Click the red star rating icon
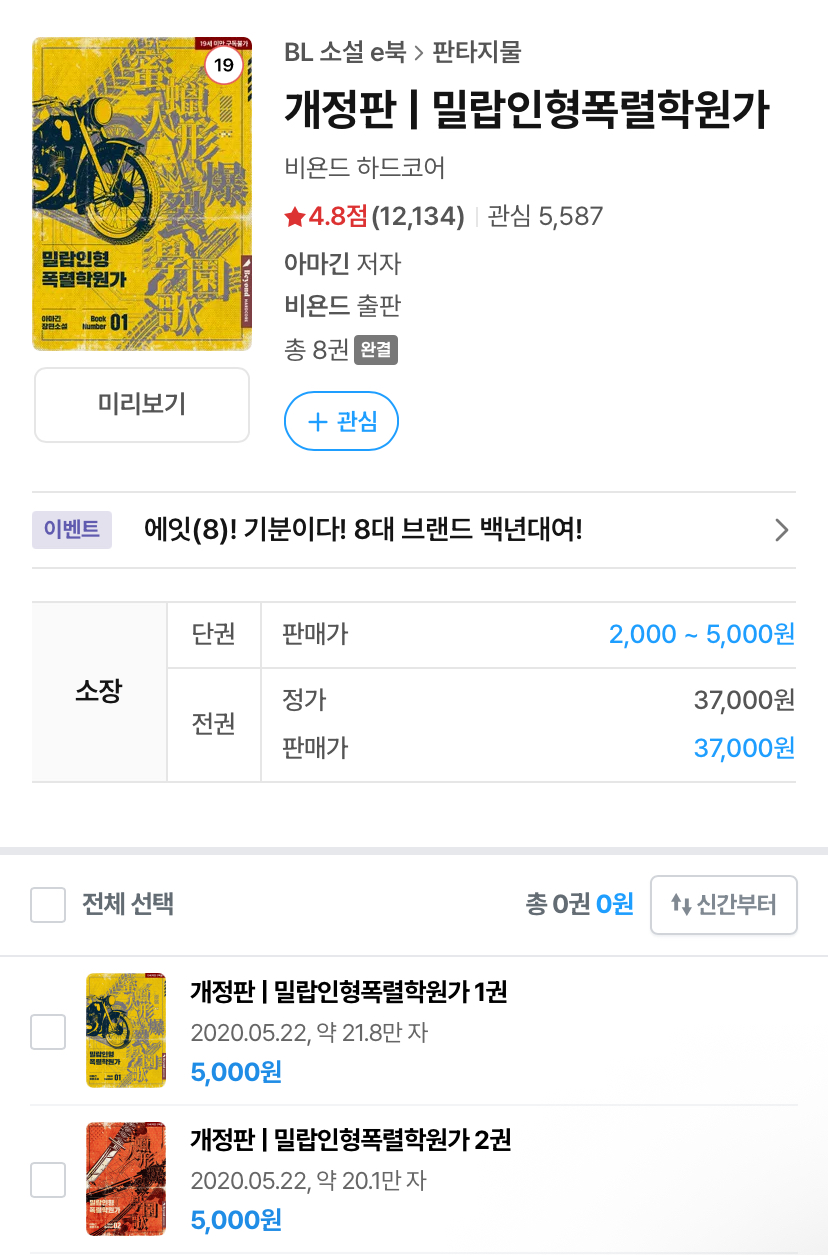This screenshot has width=828, height=1255. tap(295, 216)
